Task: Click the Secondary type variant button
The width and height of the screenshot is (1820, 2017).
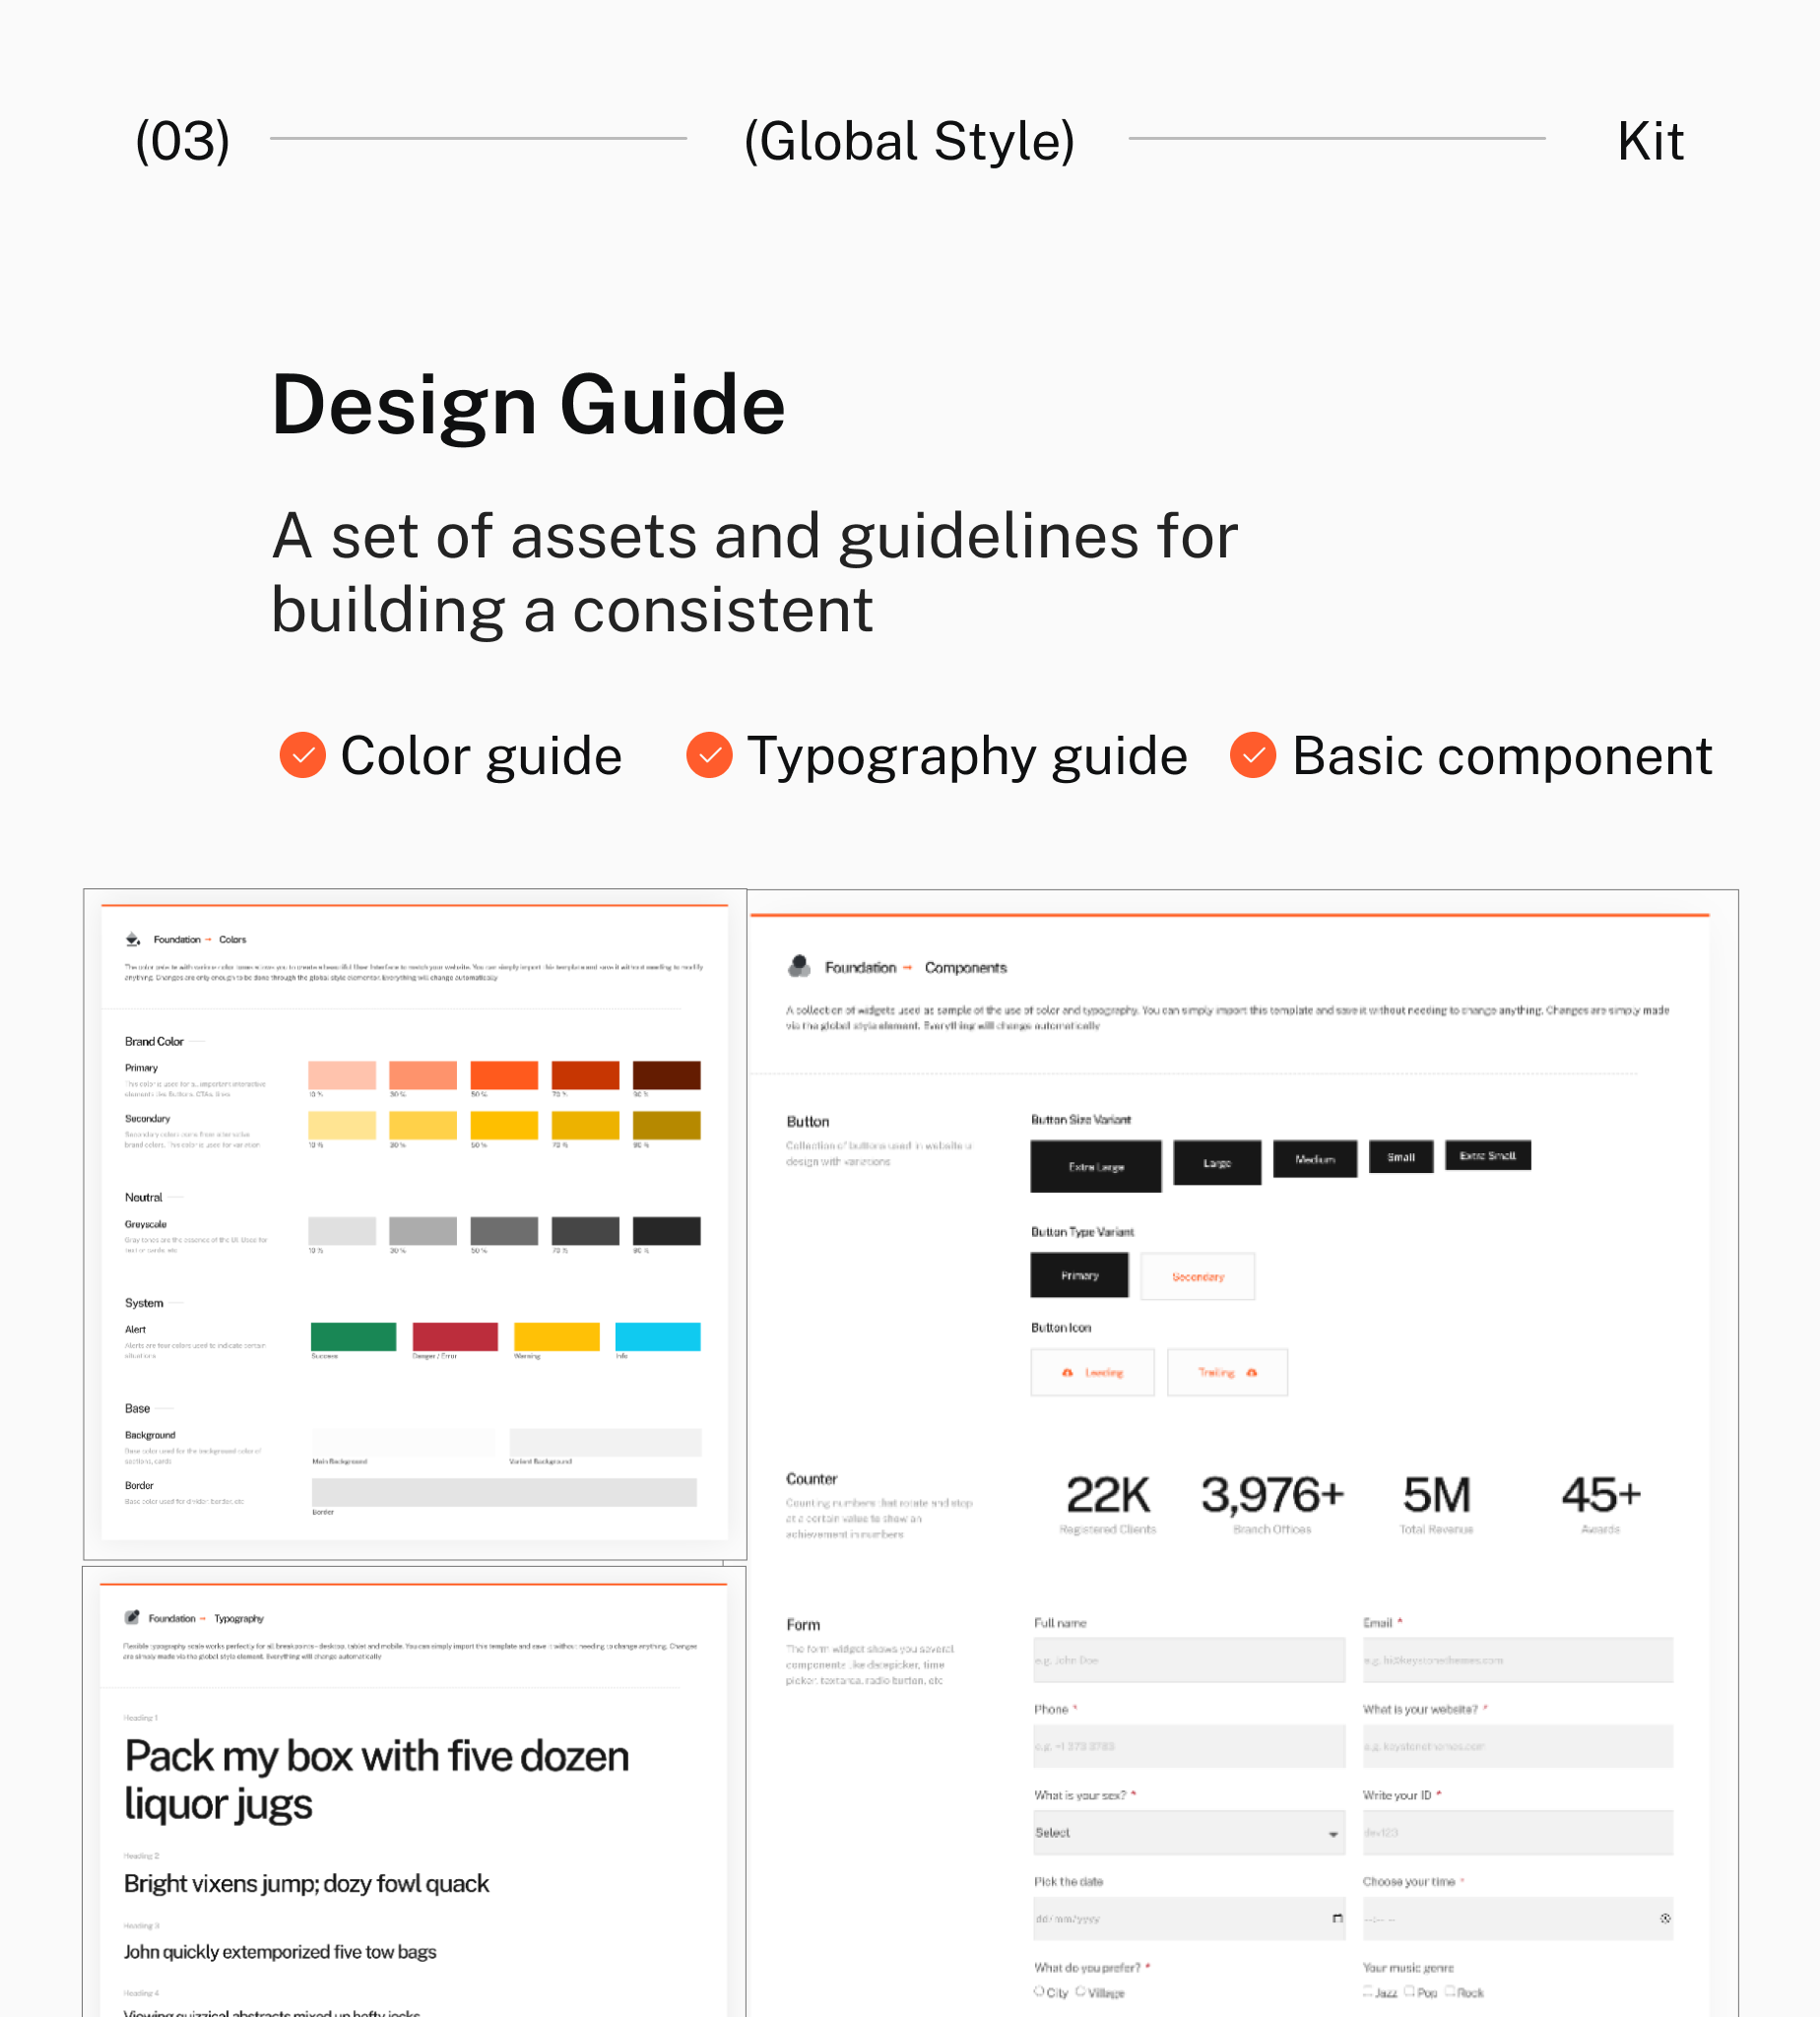Action: tap(1197, 1276)
